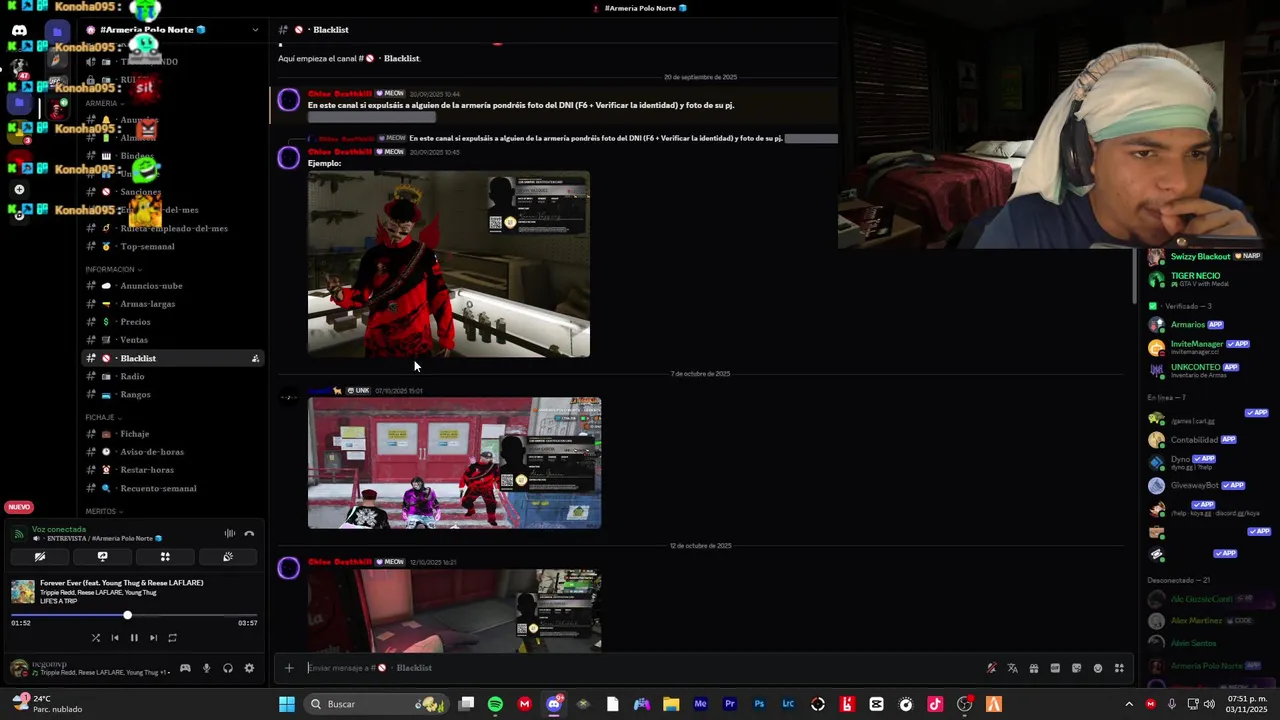The width and height of the screenshot is (1280, 720).
Task: Go to previous Spotify track
Action: [115, 638]
